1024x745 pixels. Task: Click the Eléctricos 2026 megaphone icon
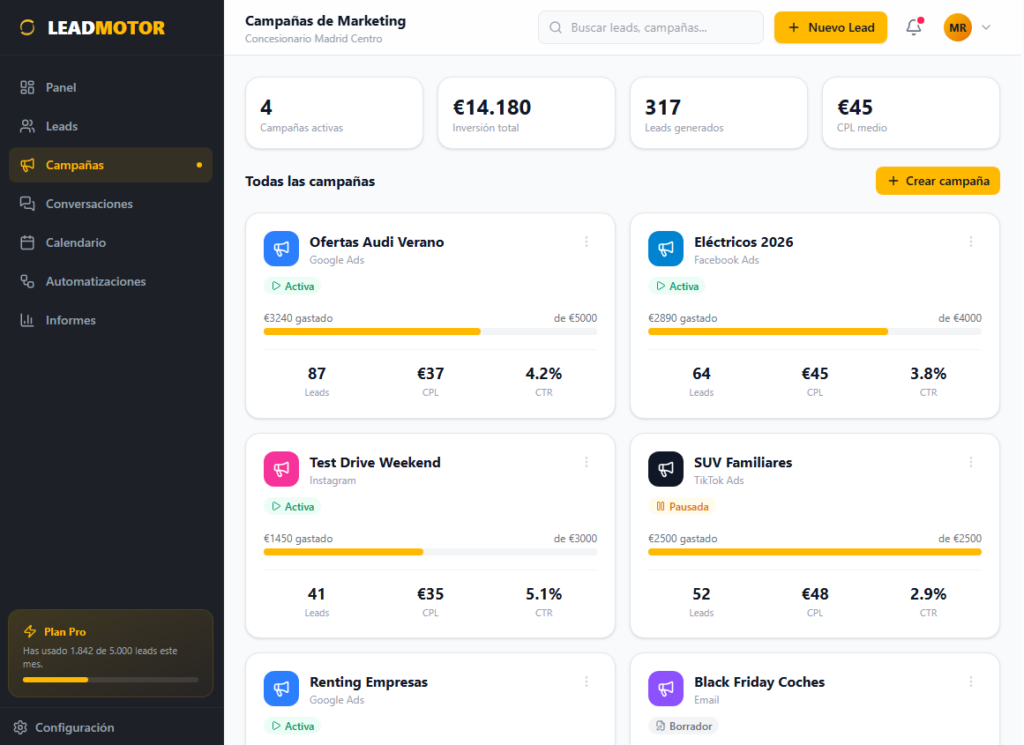665,249
